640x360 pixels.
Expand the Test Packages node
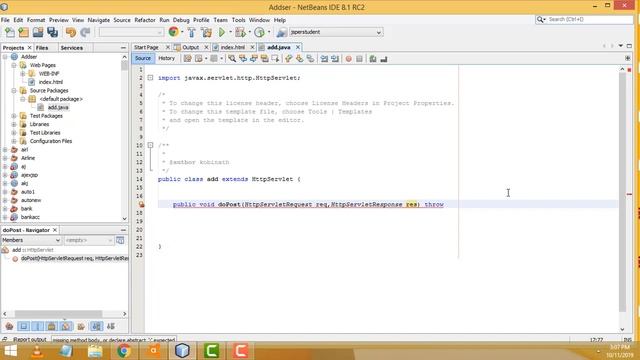point(14,116)
